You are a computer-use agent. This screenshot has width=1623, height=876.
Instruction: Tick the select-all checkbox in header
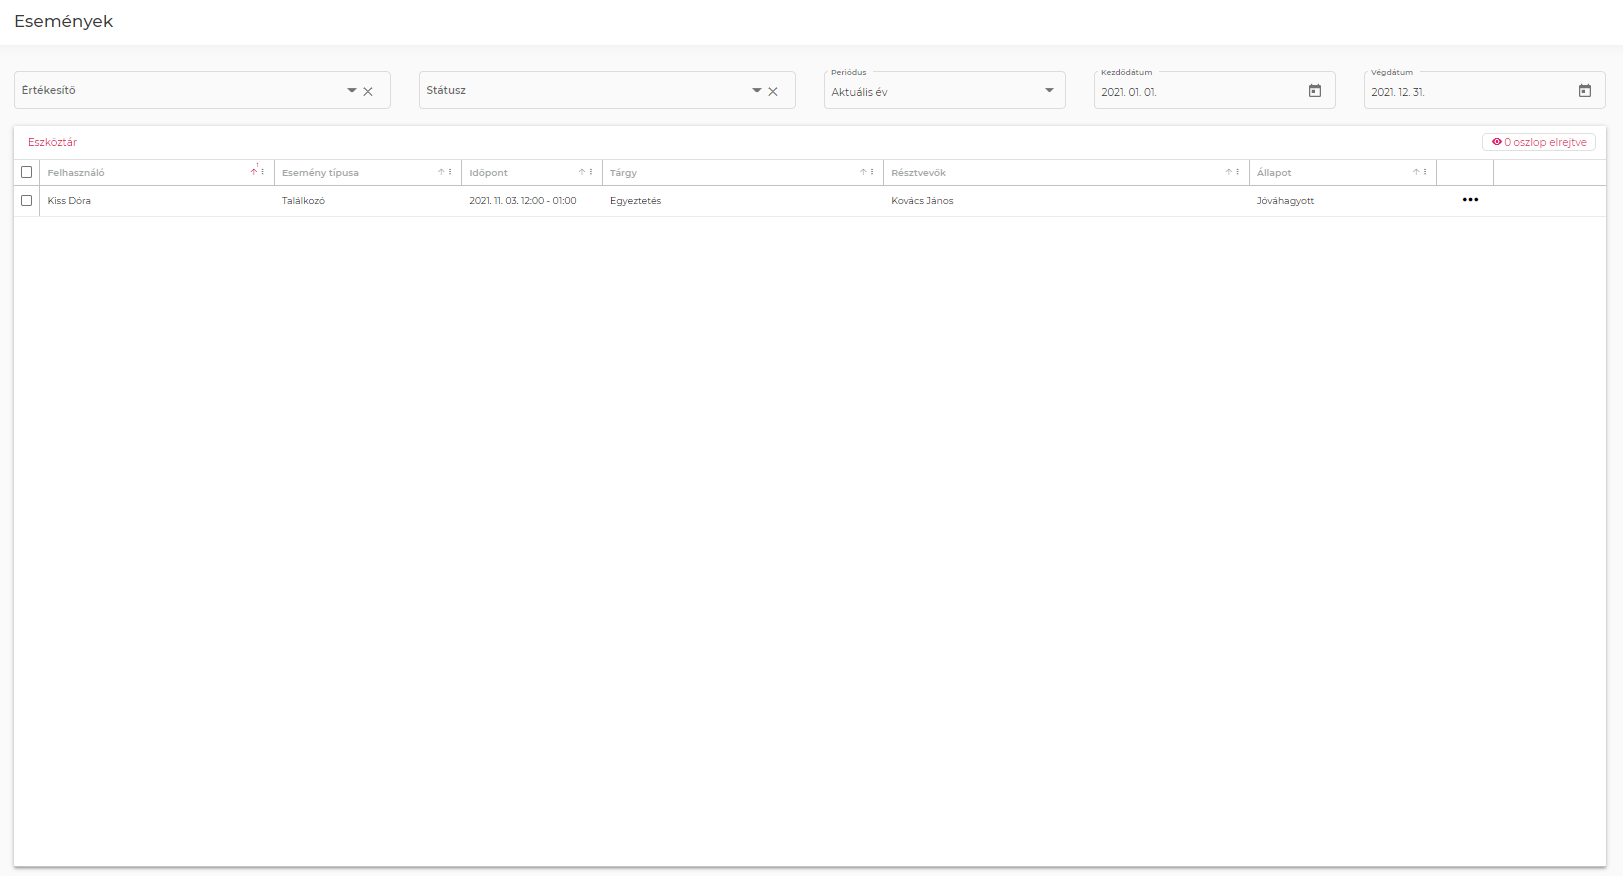click(27, 172)
